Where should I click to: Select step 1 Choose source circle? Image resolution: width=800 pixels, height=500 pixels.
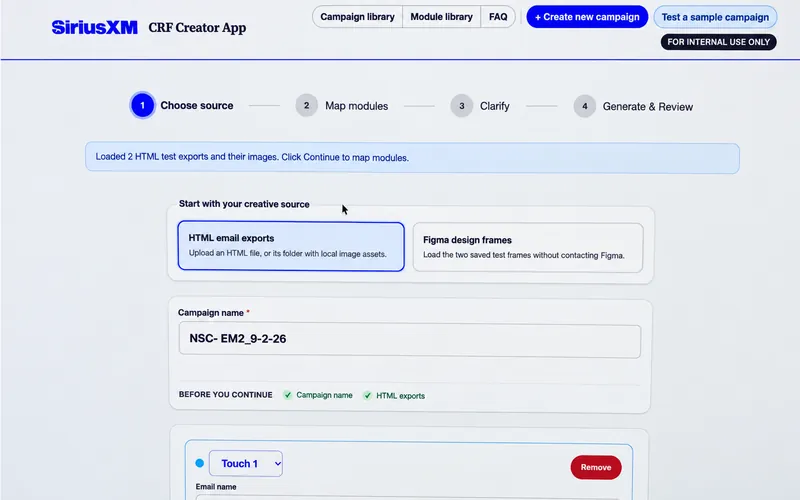coord(142,106)
